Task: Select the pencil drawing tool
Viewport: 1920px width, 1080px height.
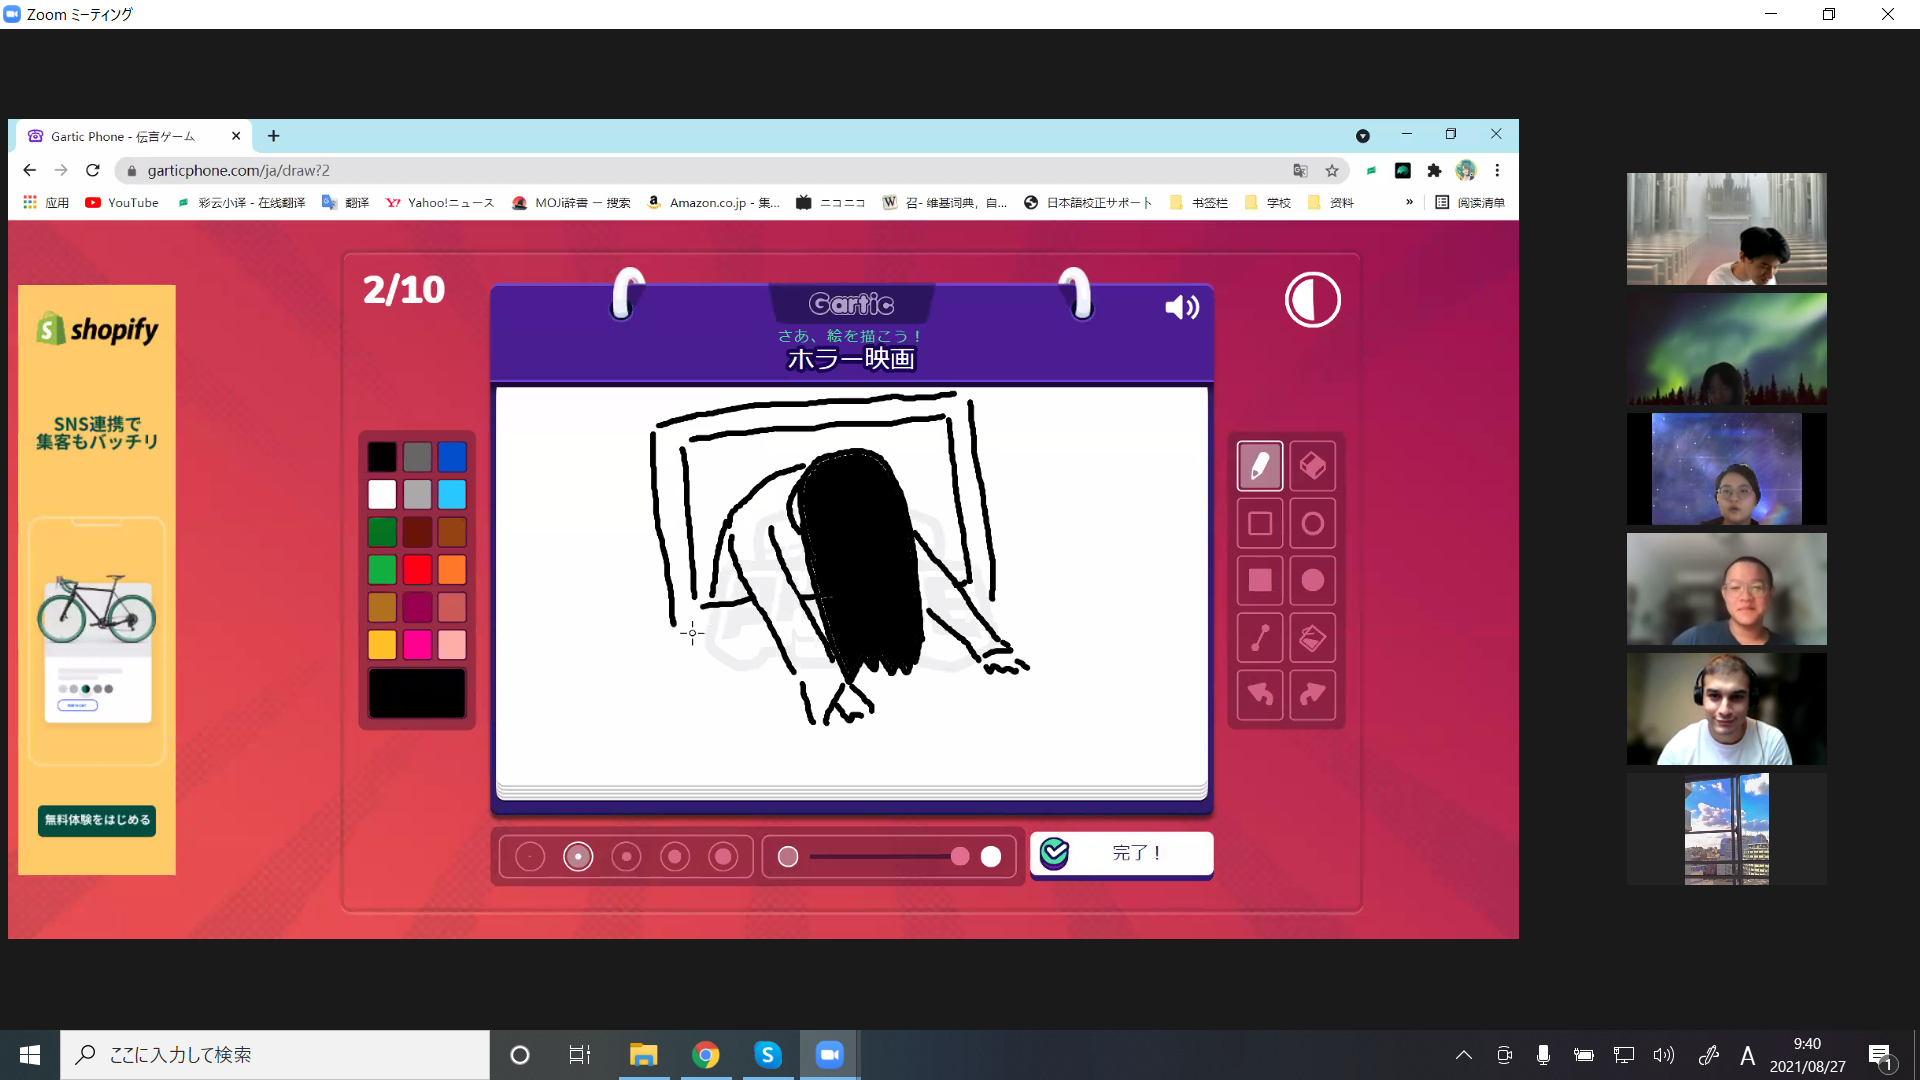Action: (1260, 466)
